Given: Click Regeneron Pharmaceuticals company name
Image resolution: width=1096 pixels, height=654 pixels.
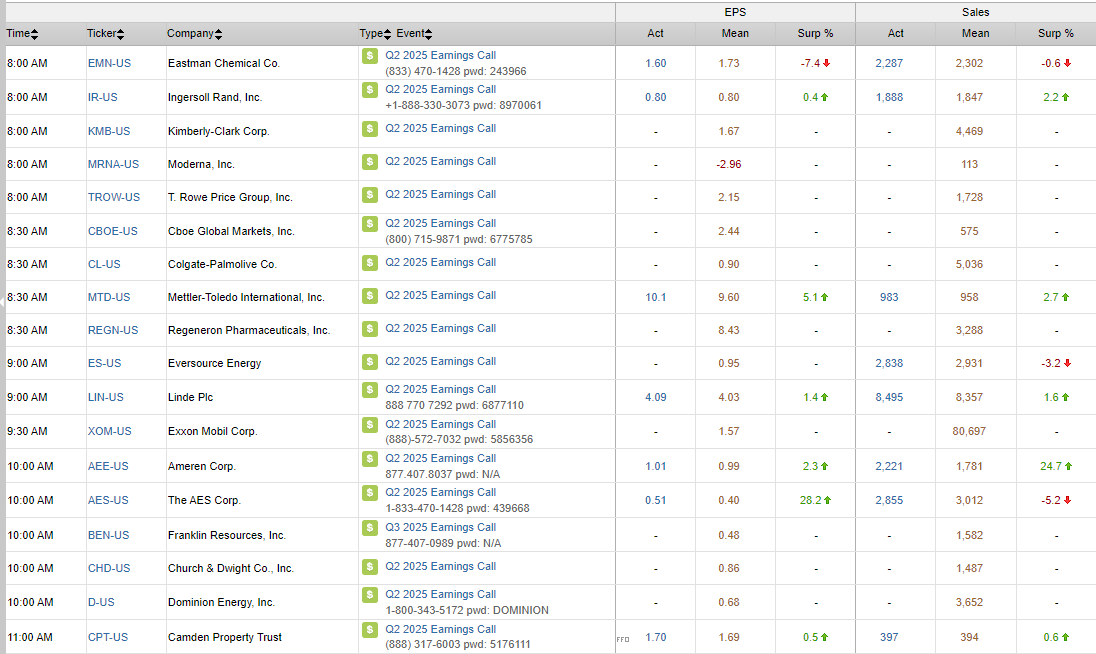Looking at the screenshot, I should click(248, 330).
